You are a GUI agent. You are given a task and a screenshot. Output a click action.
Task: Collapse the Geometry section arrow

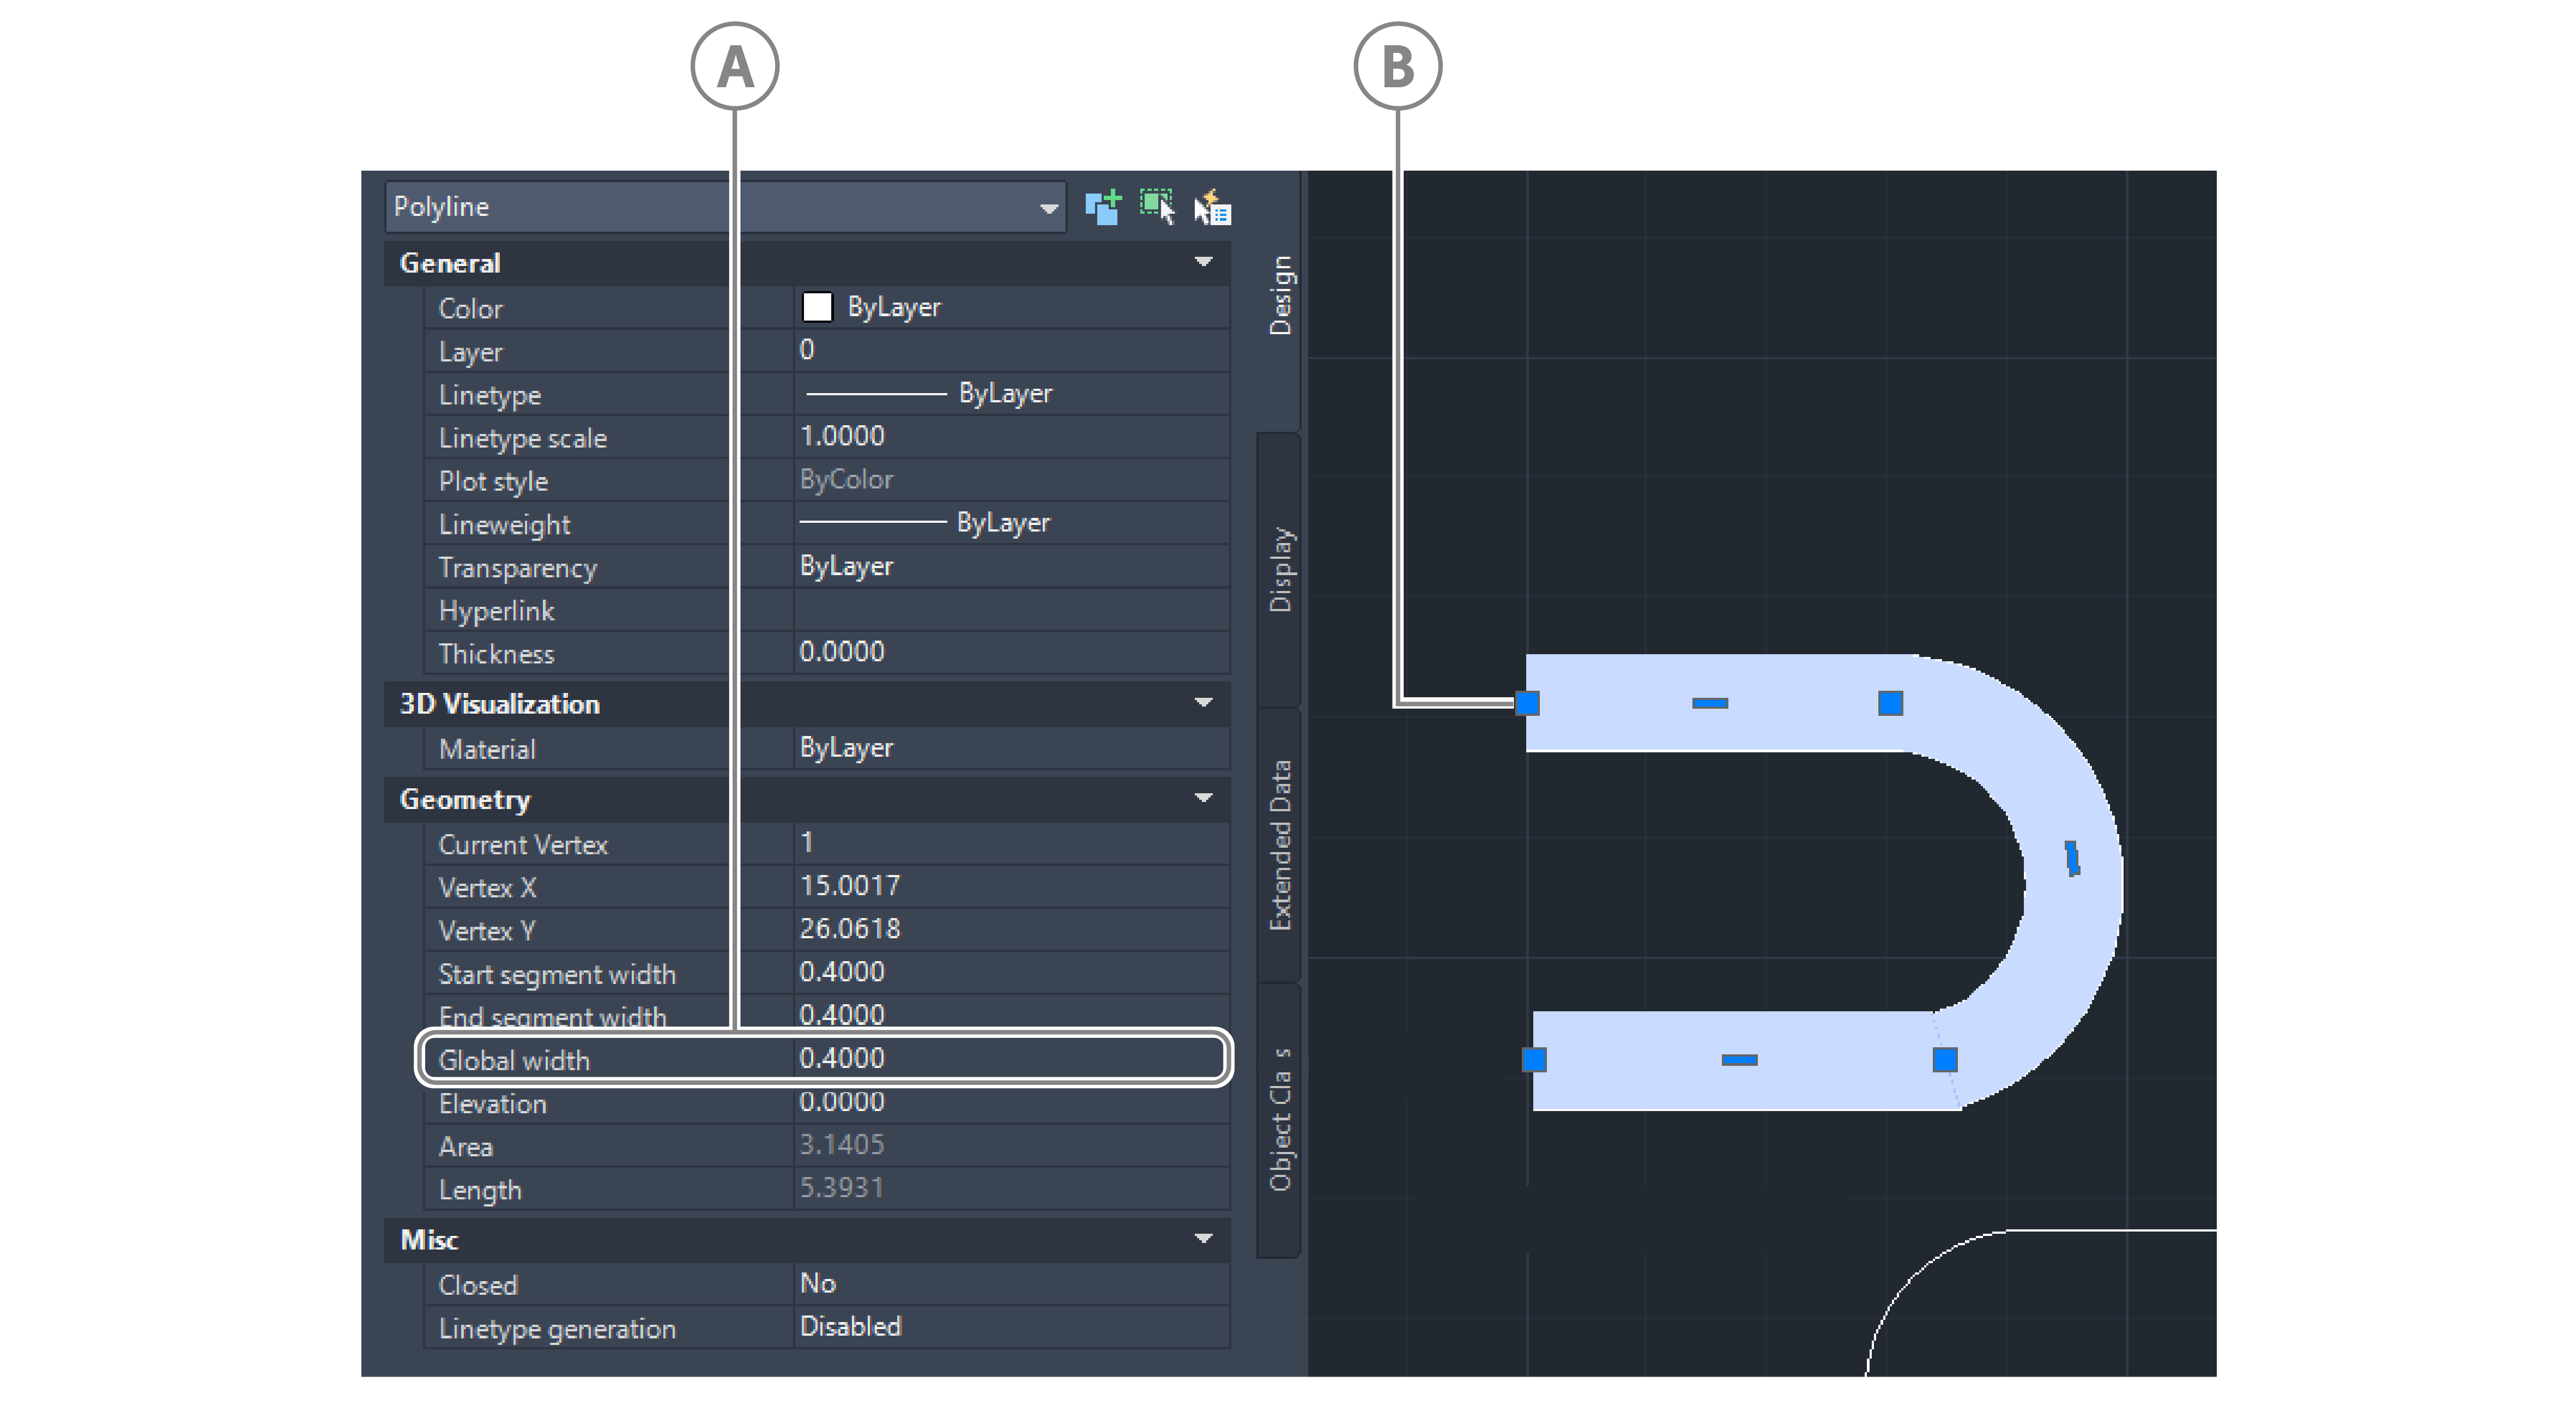coord(1203,798)
